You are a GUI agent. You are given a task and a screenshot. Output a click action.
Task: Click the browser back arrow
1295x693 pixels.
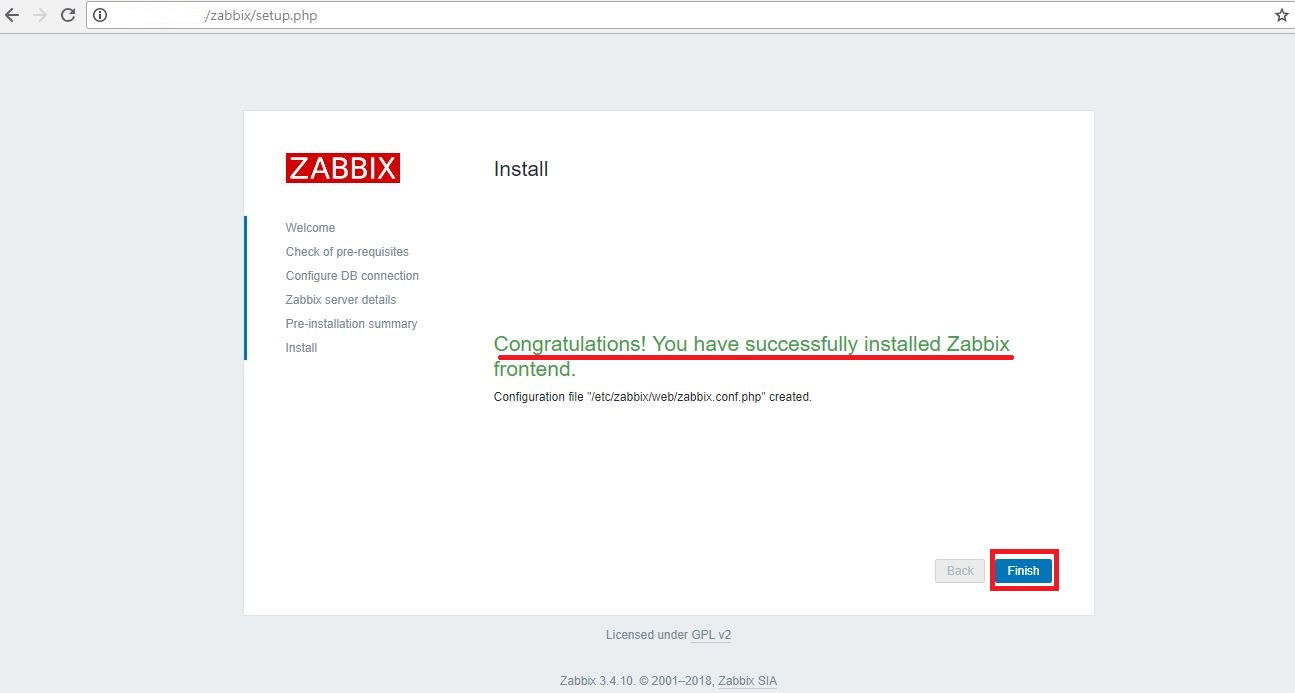12,15
